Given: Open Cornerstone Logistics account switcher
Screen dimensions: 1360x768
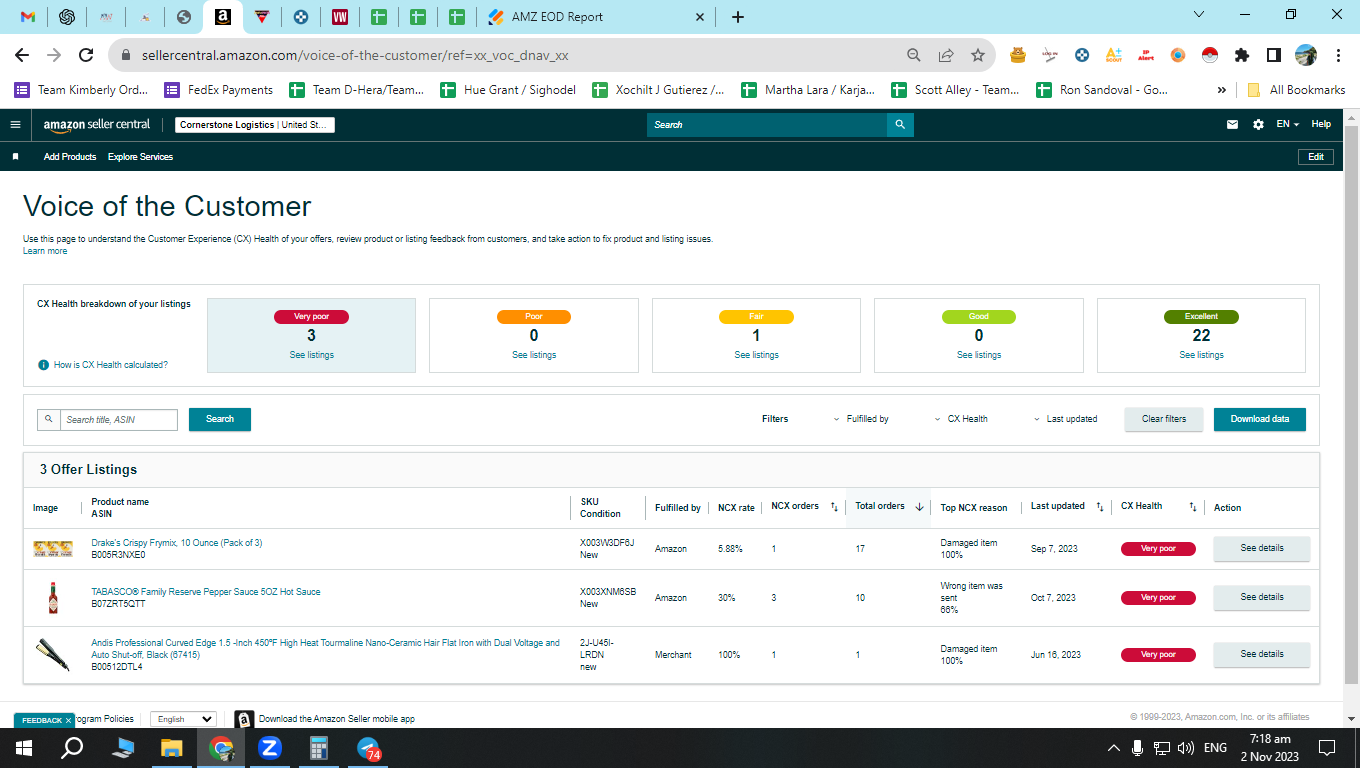Looking at the screenshot, I should pos(255,125).
